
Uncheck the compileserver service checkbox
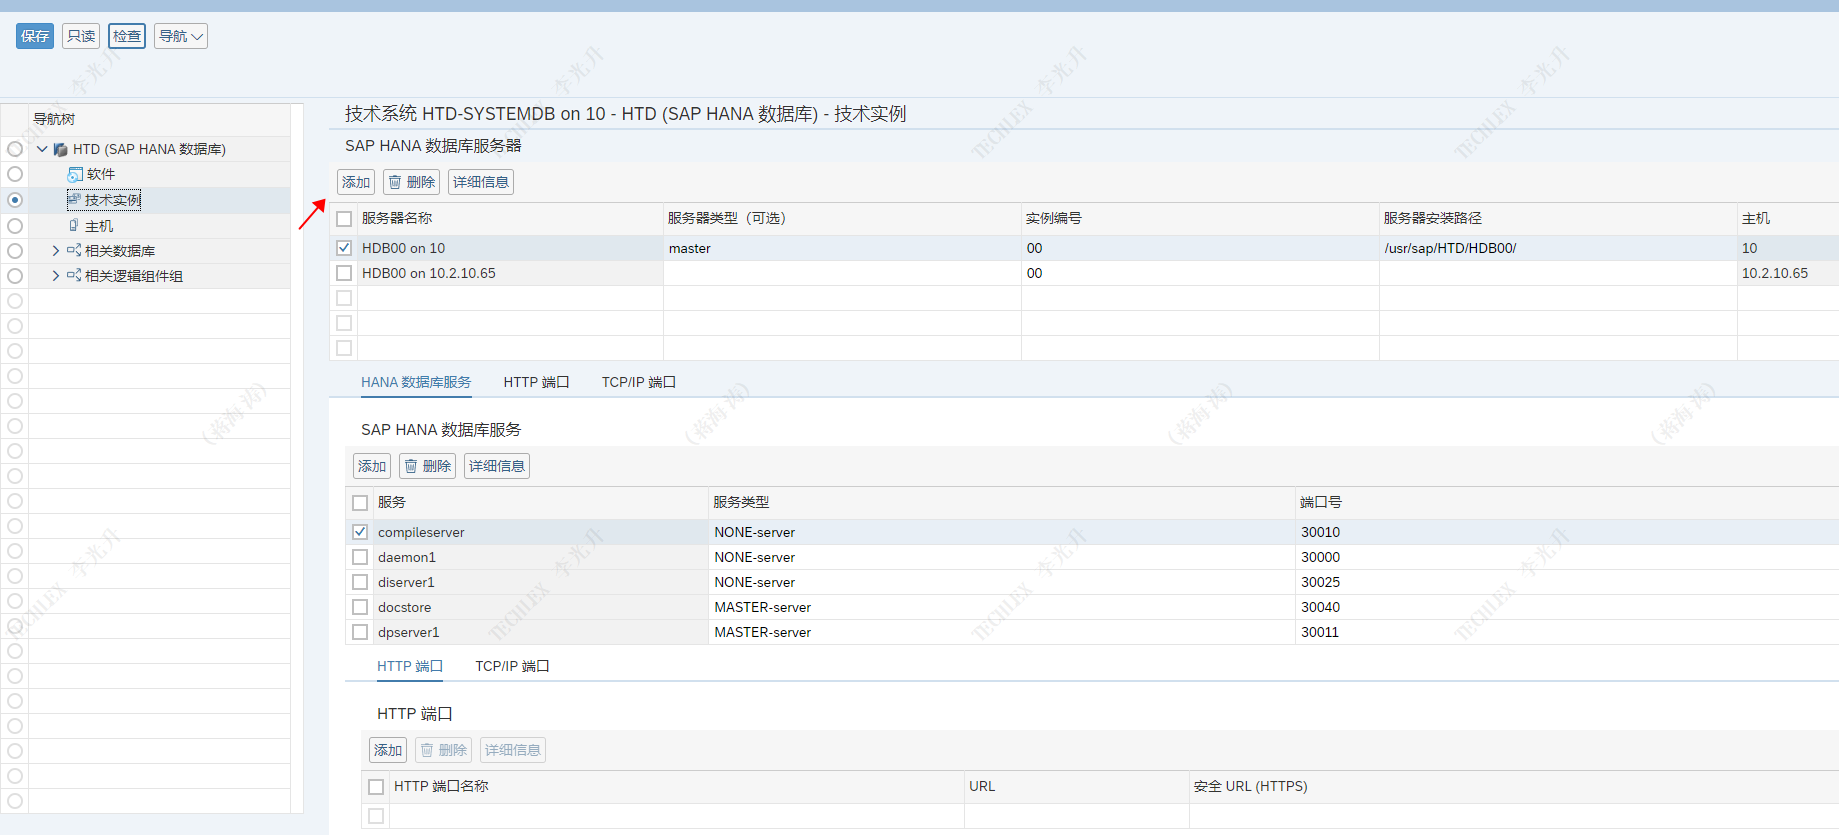[x=360, y=532]
